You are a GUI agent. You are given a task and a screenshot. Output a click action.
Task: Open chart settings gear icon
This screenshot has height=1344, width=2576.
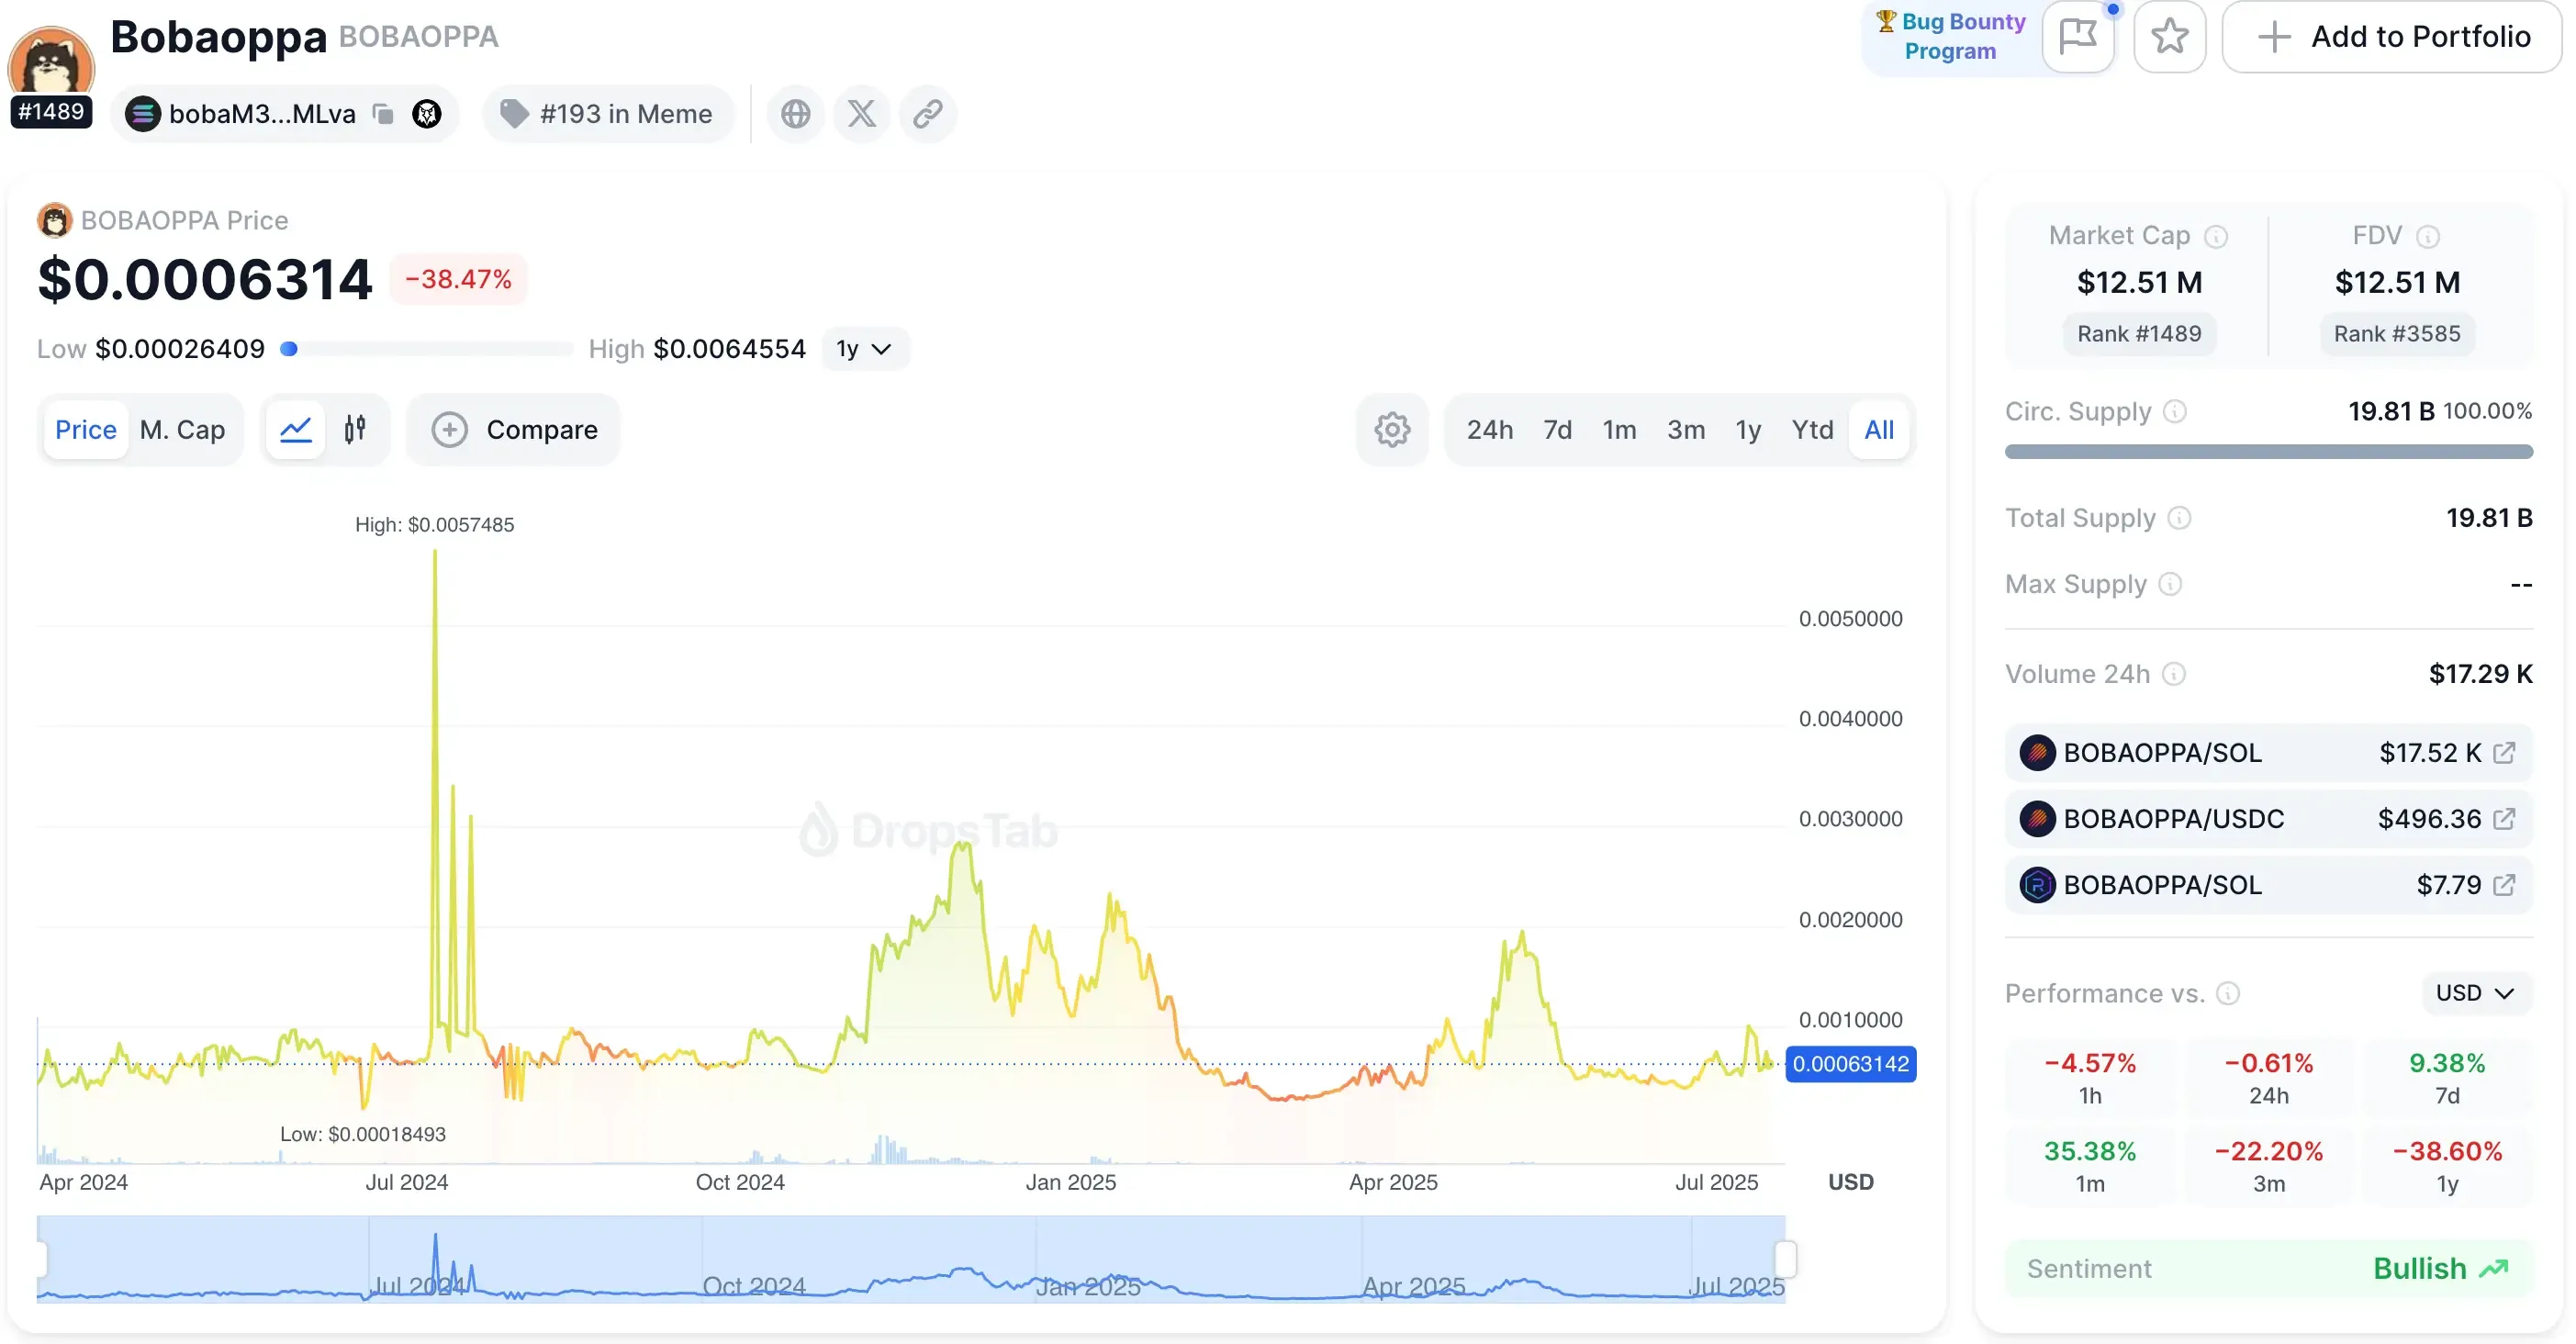coord(1391,430)
